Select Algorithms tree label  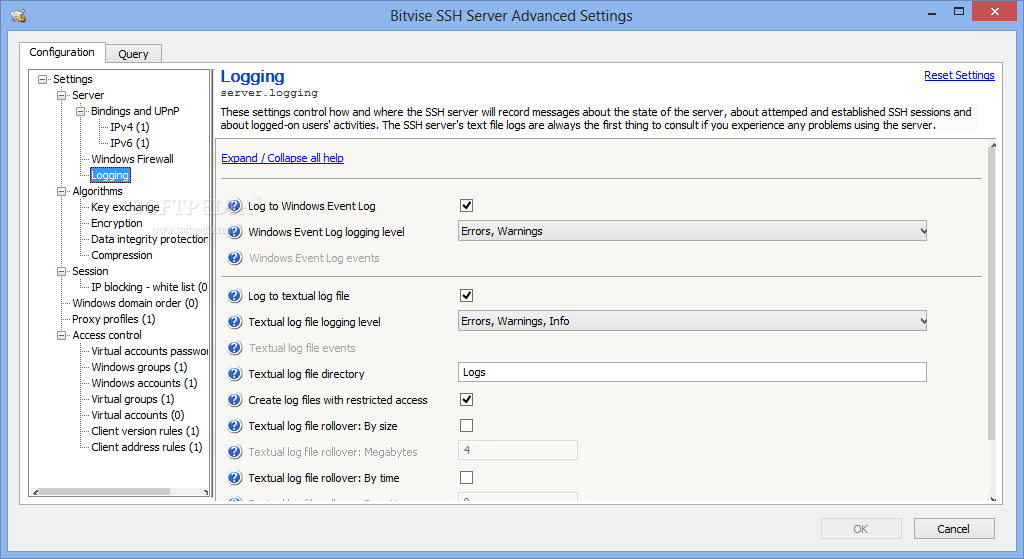pos(97,191)
